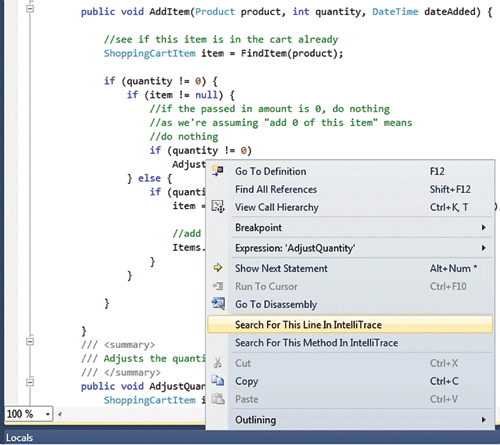This screenshot has height=445, width=500.
Task: Click the Alt+Num * shortcut label
Action: pos(453,268)
